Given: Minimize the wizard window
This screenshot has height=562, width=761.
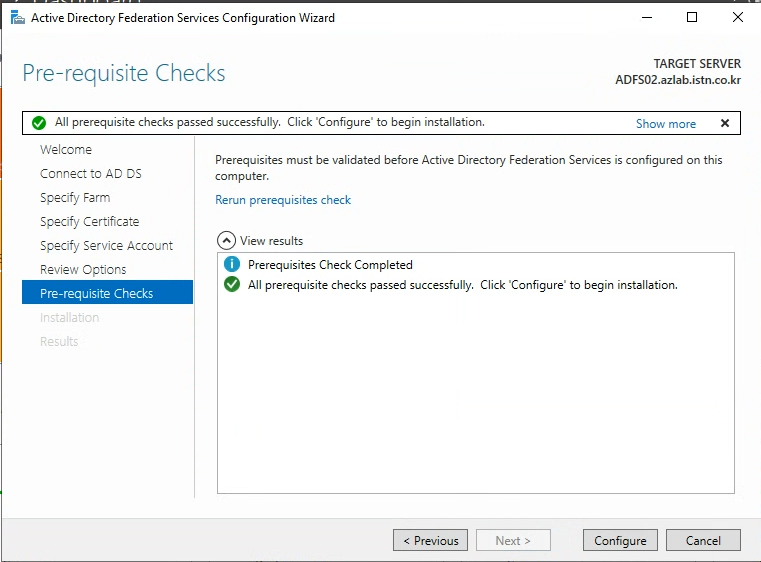Looking at the screenshot, I should coord(646,17).
